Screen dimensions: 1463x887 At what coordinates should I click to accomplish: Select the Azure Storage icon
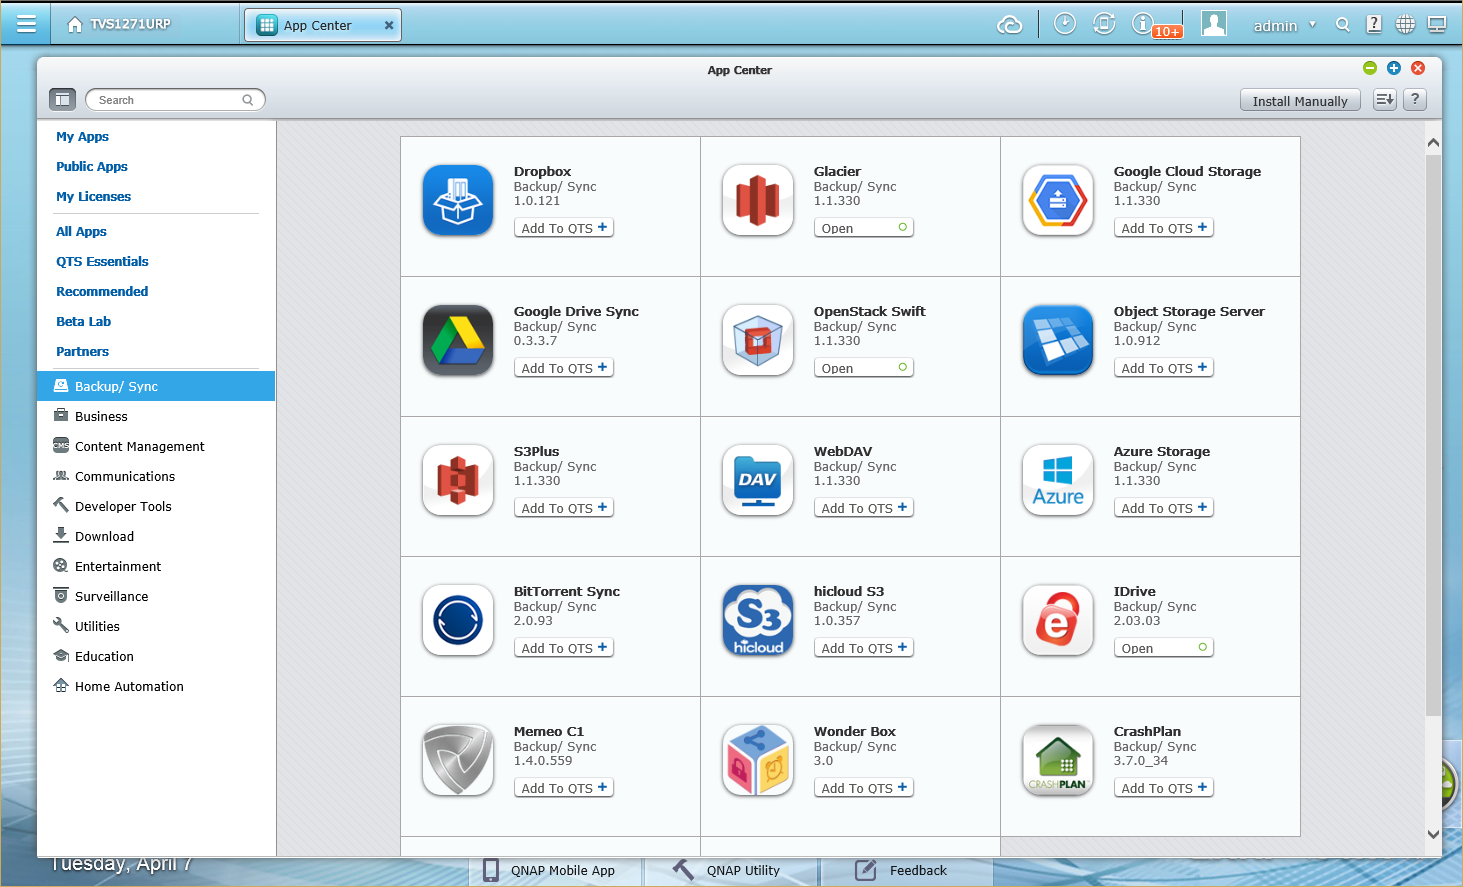pyautogui.click(x=1058, y=480)
